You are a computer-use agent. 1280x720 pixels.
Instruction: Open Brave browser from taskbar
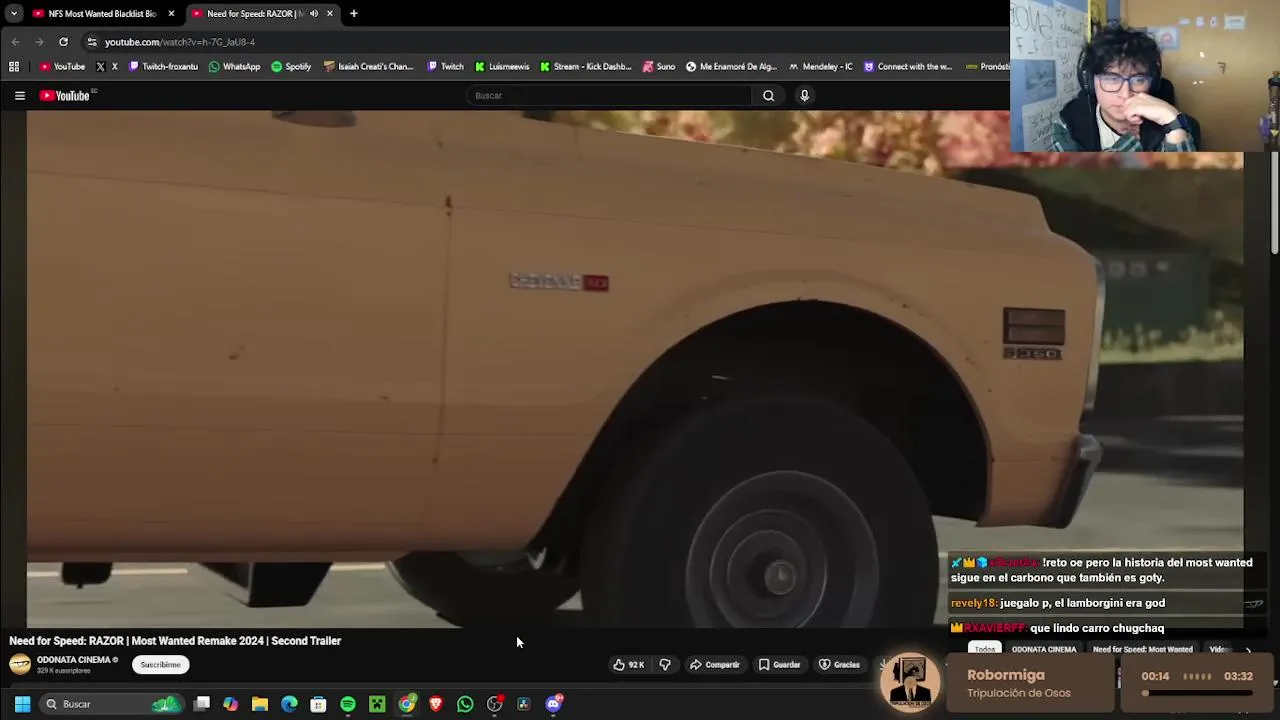436,704
